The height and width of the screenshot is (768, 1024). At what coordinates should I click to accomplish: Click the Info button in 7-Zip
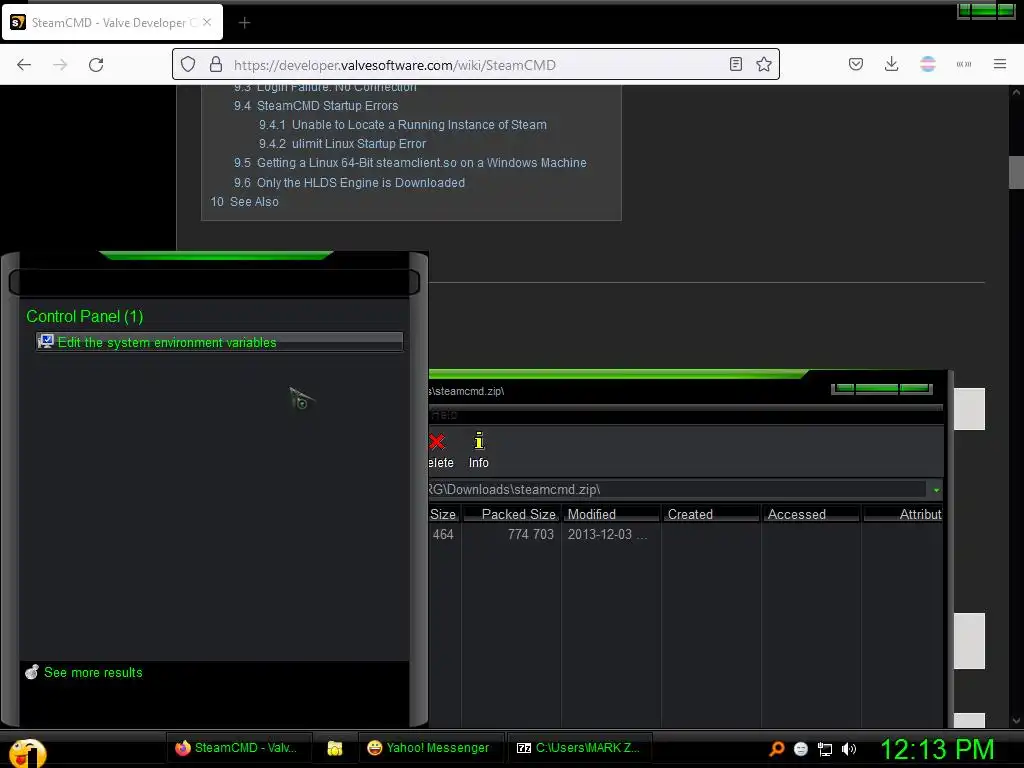point(479,451)
